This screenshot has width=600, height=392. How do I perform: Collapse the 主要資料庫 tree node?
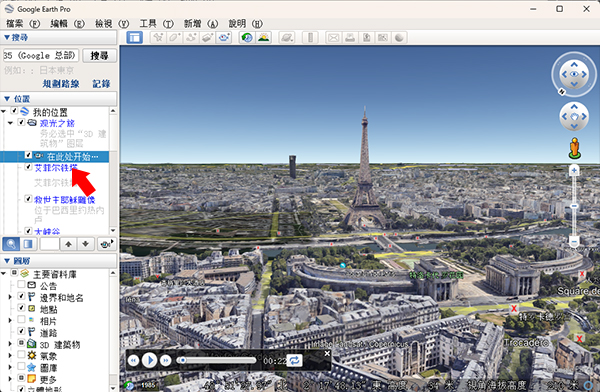[x=4, y=273]
